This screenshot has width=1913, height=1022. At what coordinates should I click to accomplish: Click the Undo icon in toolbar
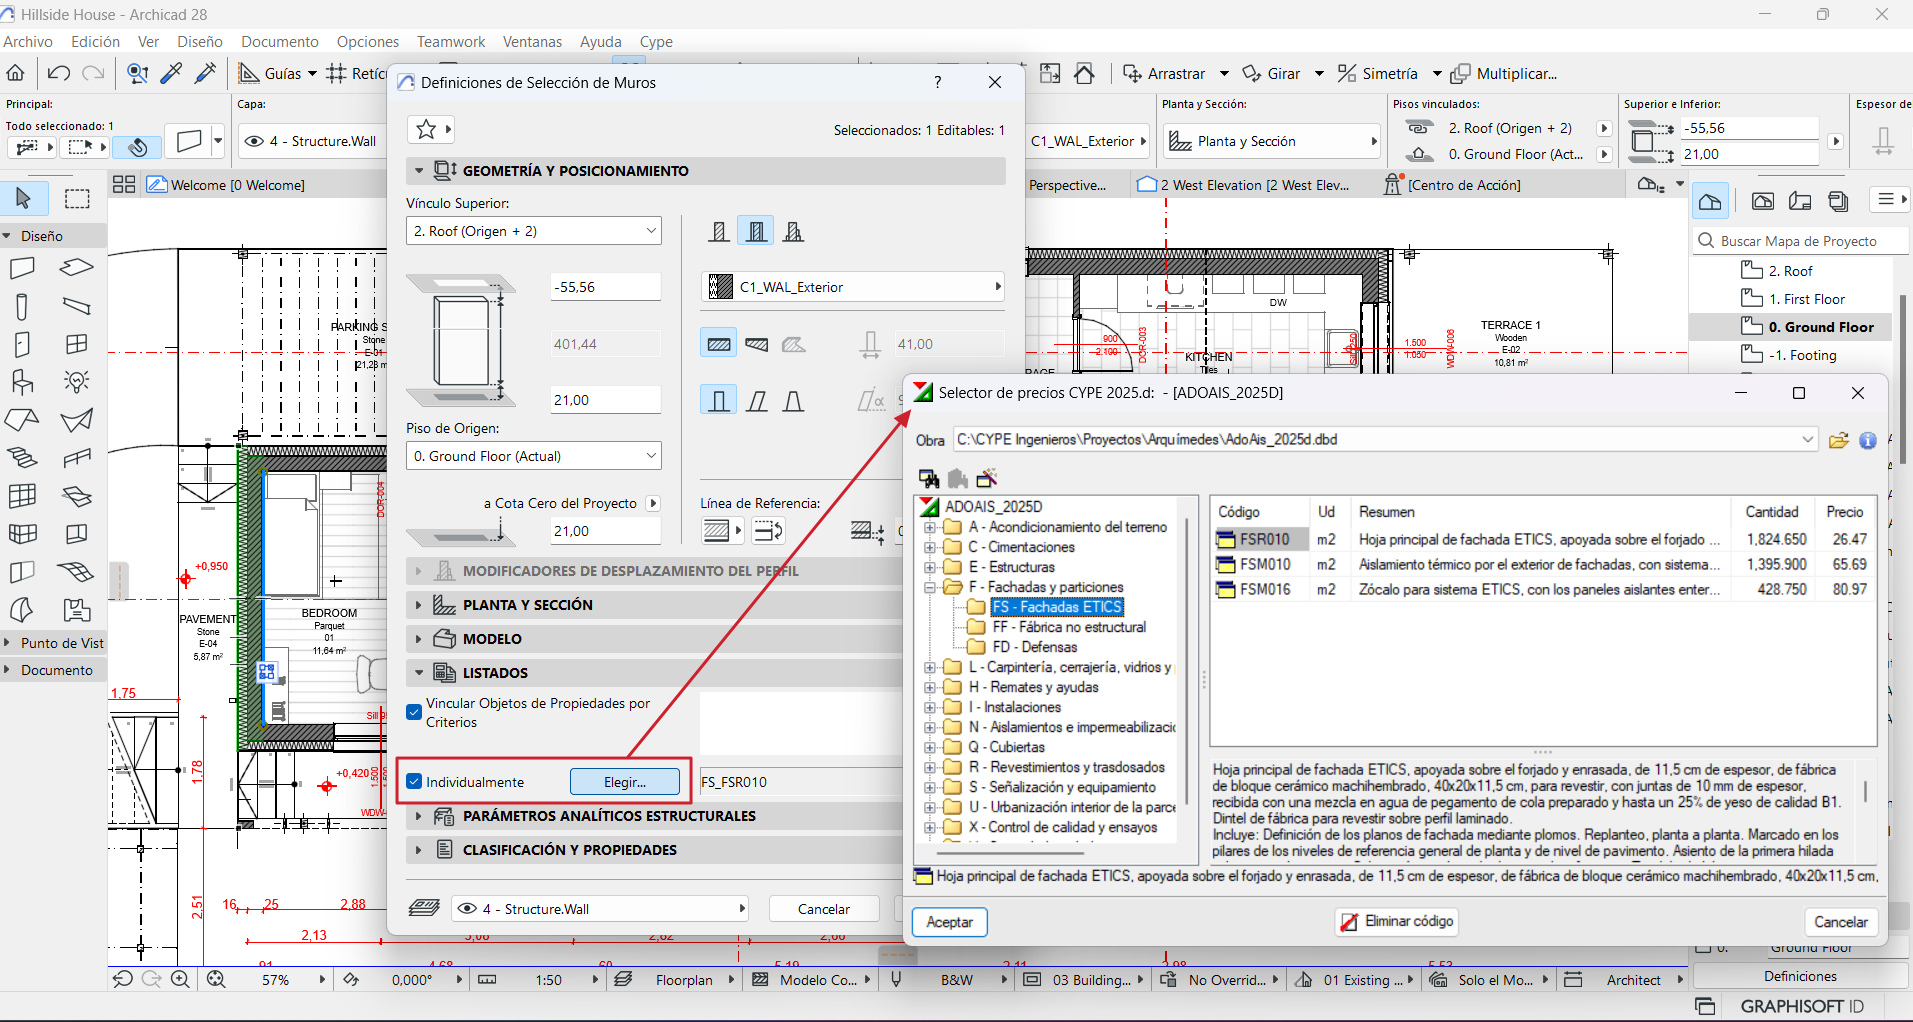point(58,73)
